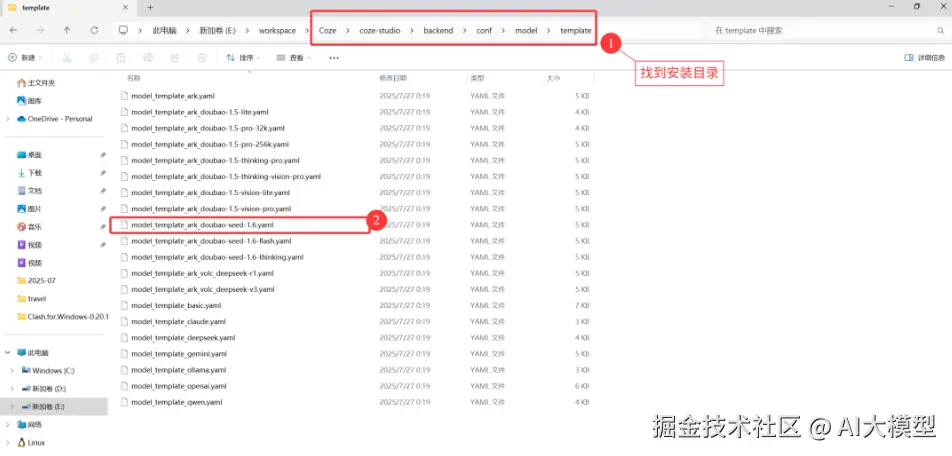Close the template tab
The height and width of the screenshot is (456, 952).
tap(126, 7)
